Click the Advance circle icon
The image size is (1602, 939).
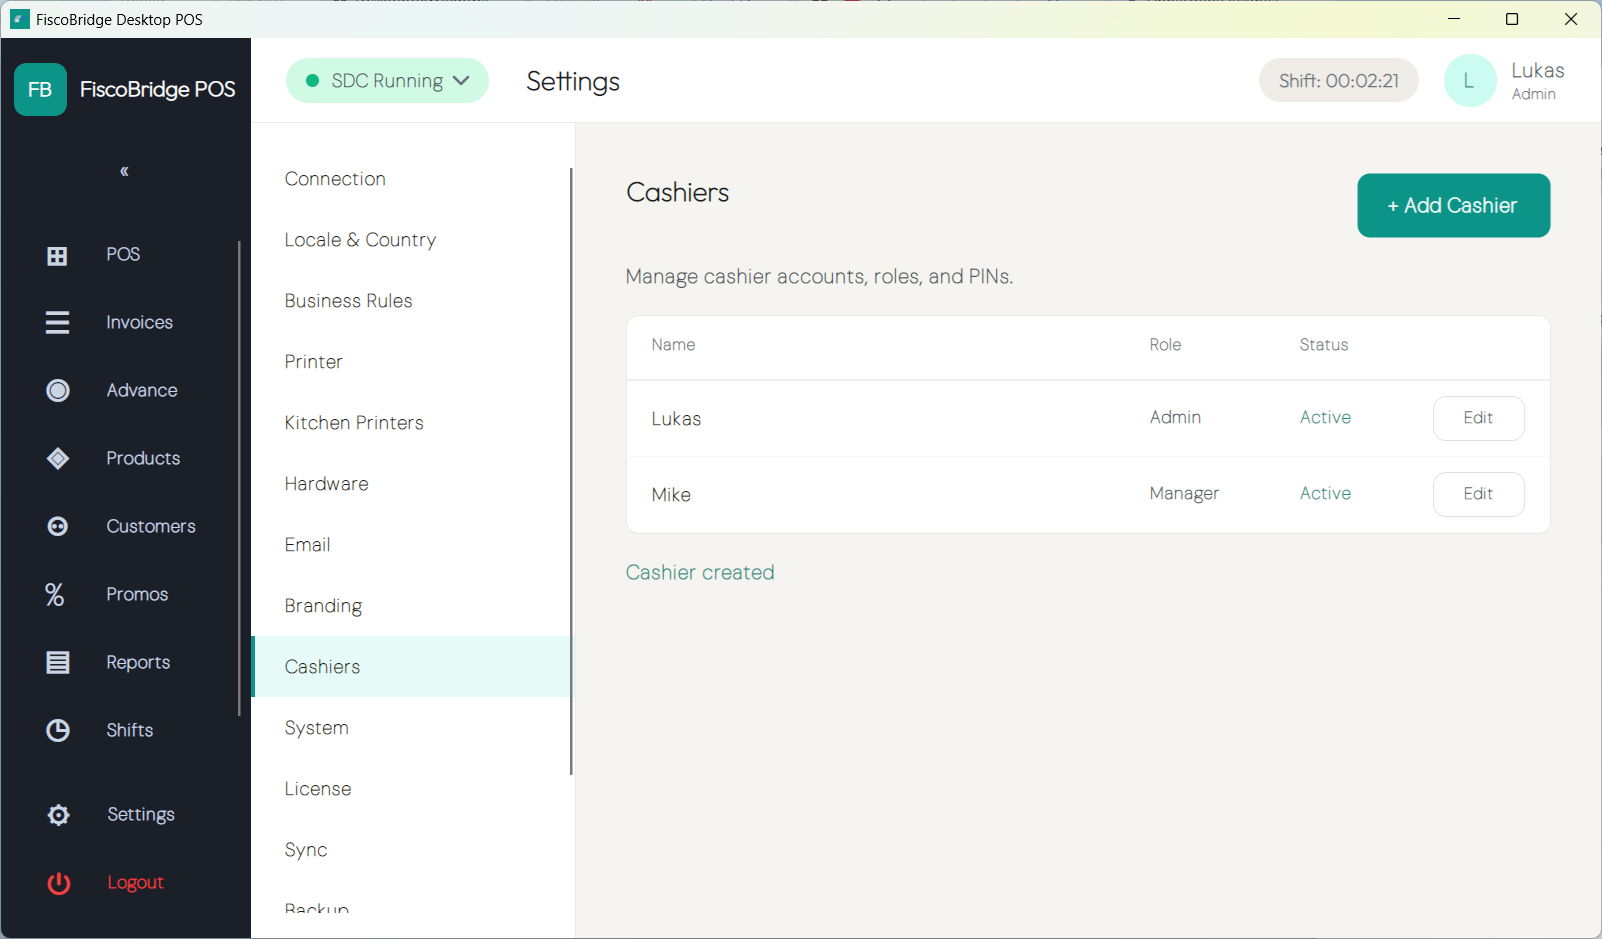[58, 390]
